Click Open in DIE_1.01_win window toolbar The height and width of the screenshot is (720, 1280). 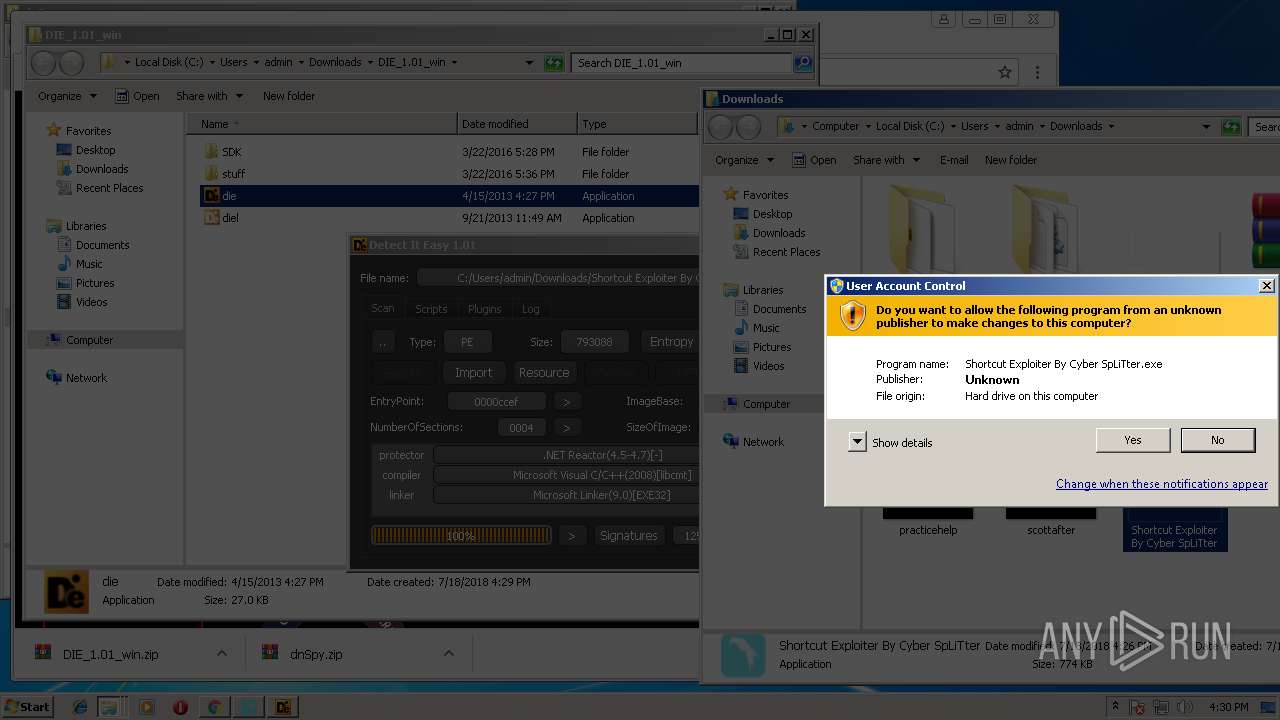(x=138, y=96)
